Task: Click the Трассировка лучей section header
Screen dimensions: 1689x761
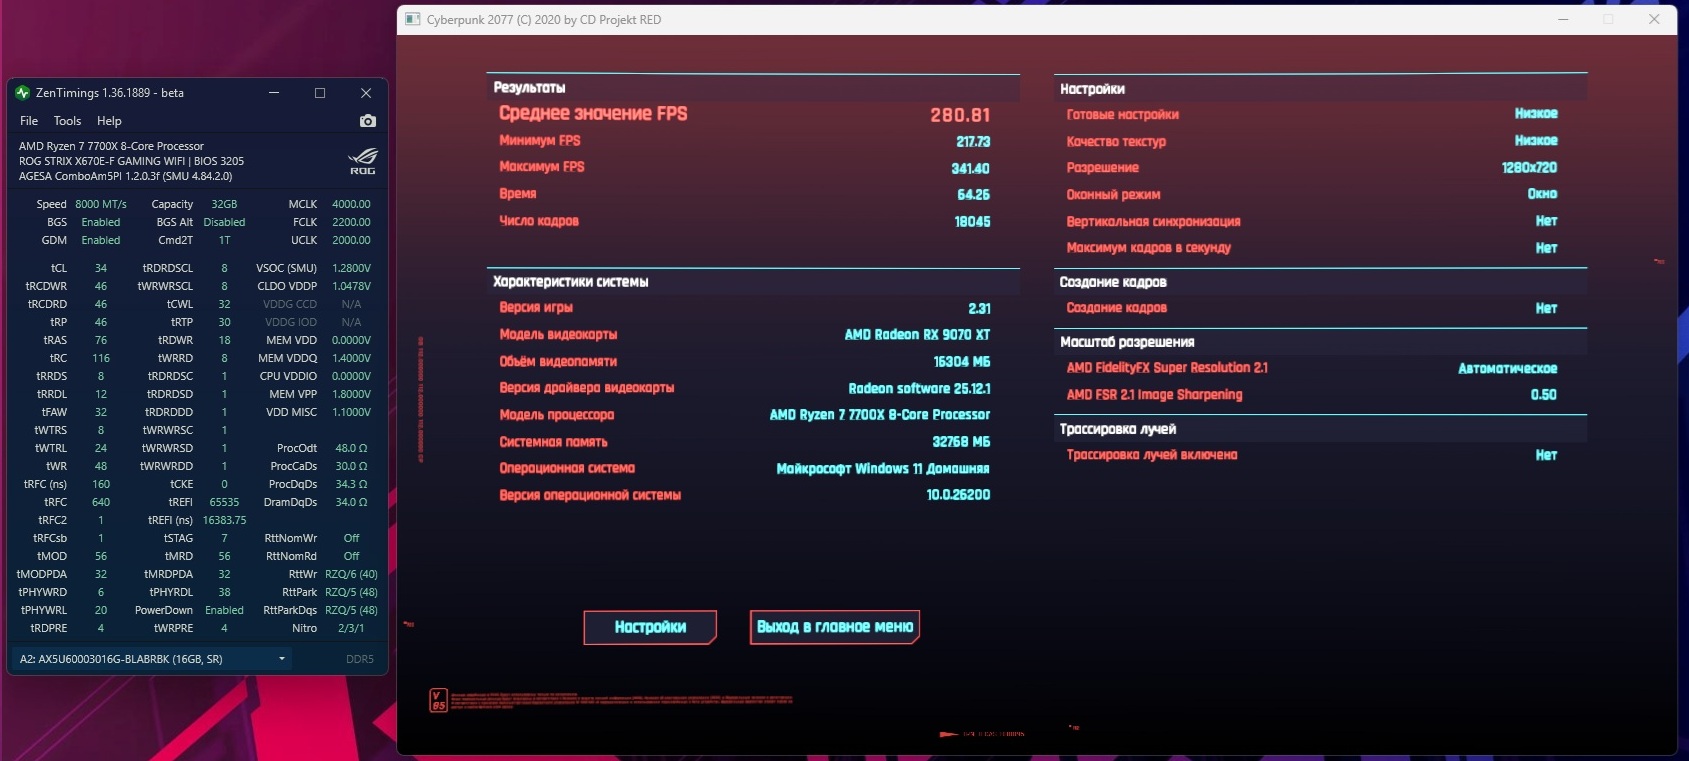Action: click(1117, 429)
